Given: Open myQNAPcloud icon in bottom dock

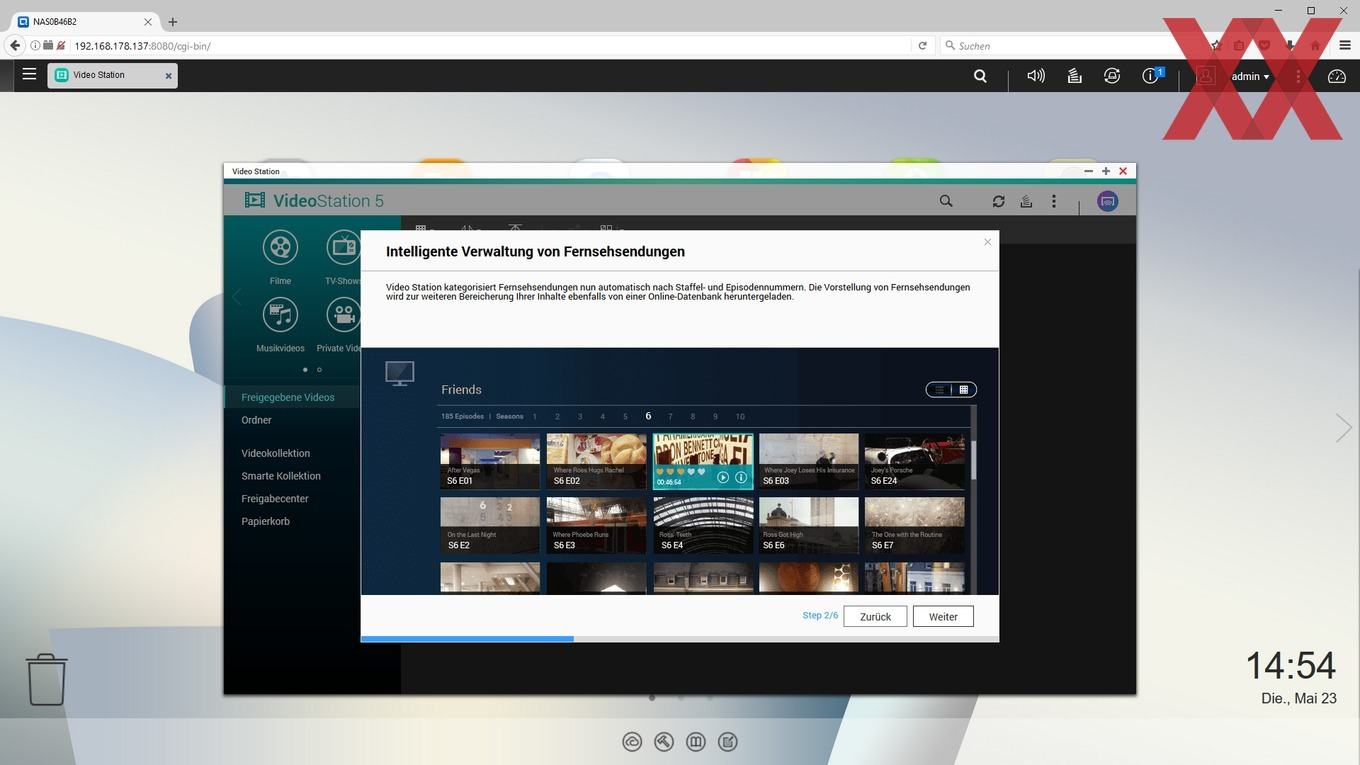Looking at the screenshot, I should [x=632, y=742].
